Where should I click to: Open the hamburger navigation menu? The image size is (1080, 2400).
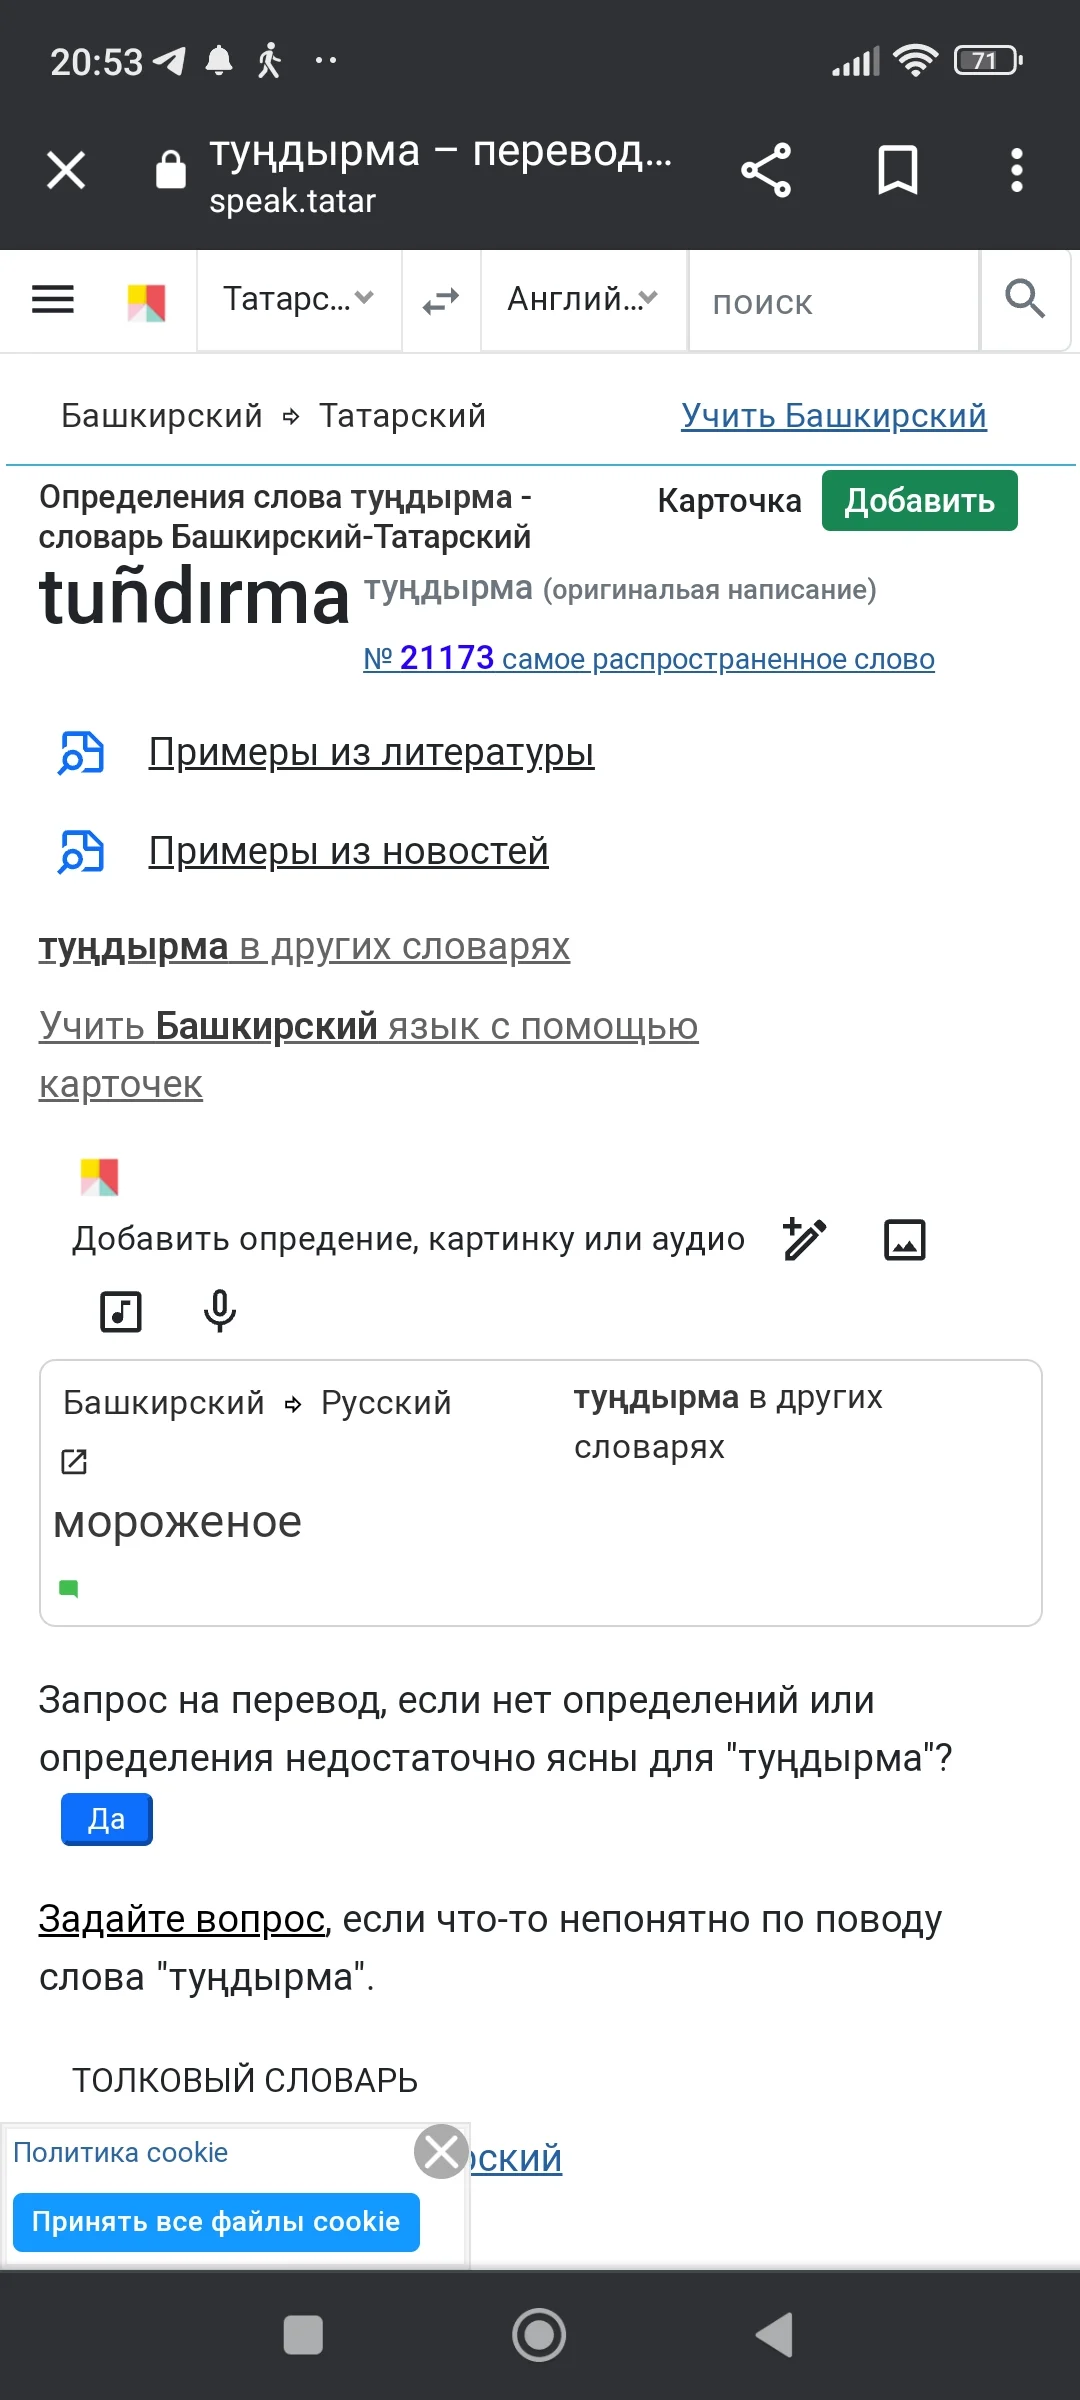tap(52, 300)
